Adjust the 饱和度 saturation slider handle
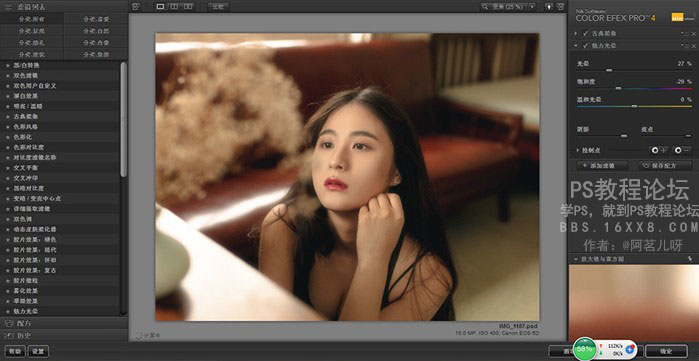699x361 pixels. coord(618,88)
